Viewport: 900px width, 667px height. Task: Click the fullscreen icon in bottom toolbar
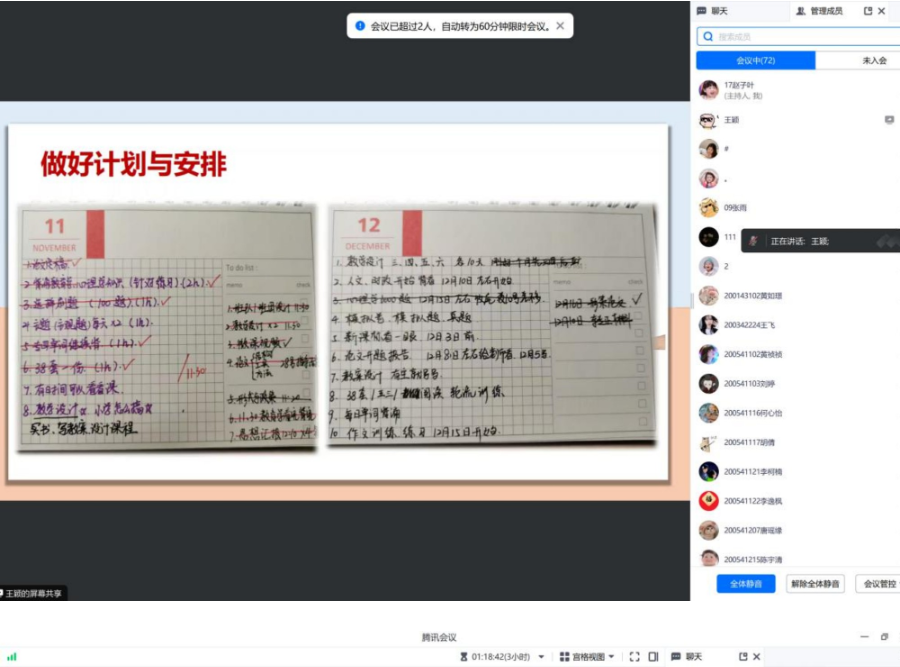click(634, 657)
